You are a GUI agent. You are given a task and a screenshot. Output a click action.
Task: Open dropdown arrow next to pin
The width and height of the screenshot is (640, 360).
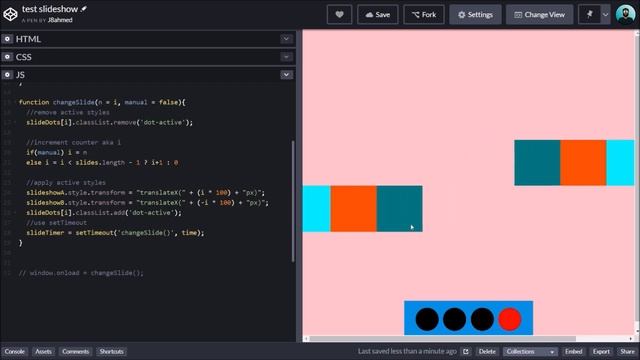[605, 15]
